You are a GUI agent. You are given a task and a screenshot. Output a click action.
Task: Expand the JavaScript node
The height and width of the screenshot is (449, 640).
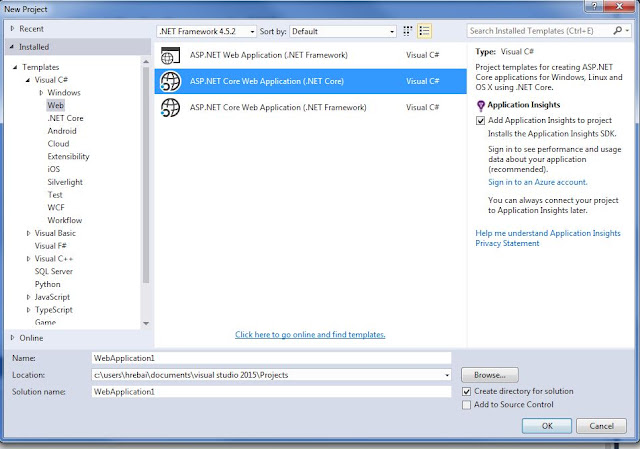coord(28,297)
